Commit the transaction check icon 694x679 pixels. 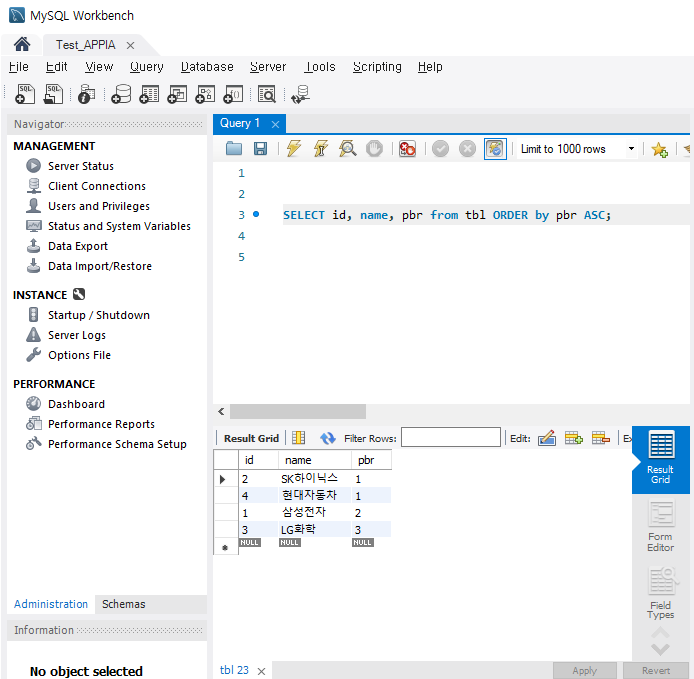440,149
